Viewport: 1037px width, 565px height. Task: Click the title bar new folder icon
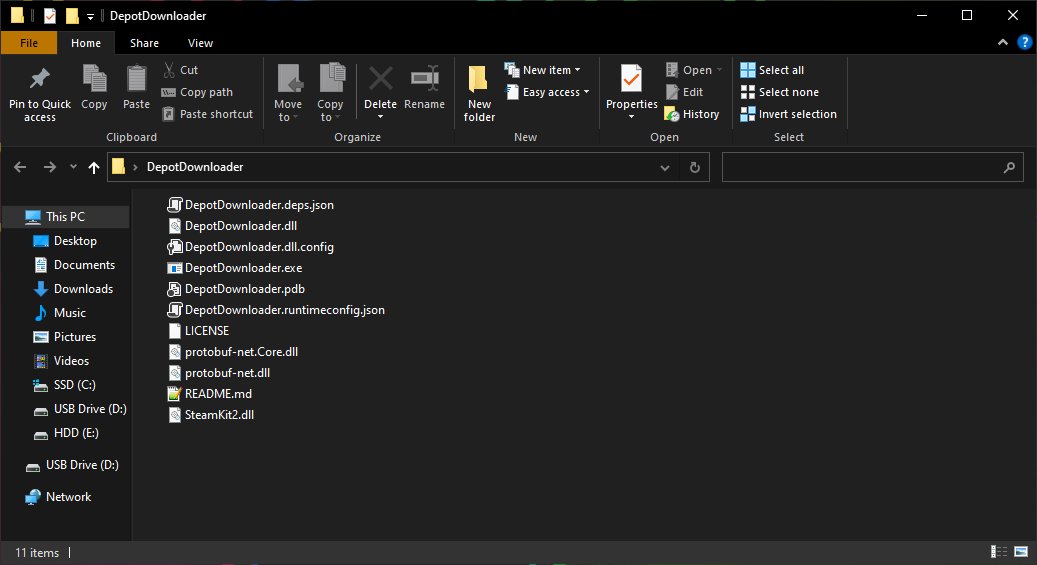click(x=71, y=16)
